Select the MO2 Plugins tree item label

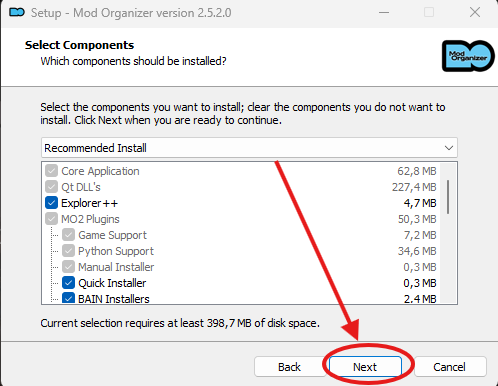90,219
